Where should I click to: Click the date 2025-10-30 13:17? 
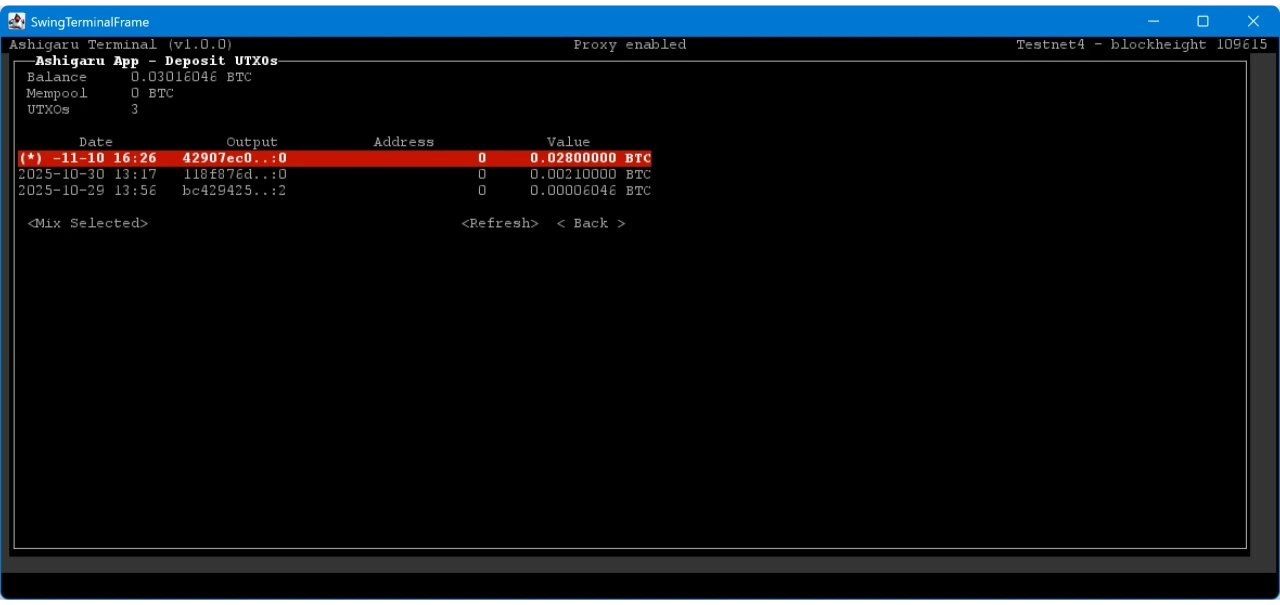(88, 174)
